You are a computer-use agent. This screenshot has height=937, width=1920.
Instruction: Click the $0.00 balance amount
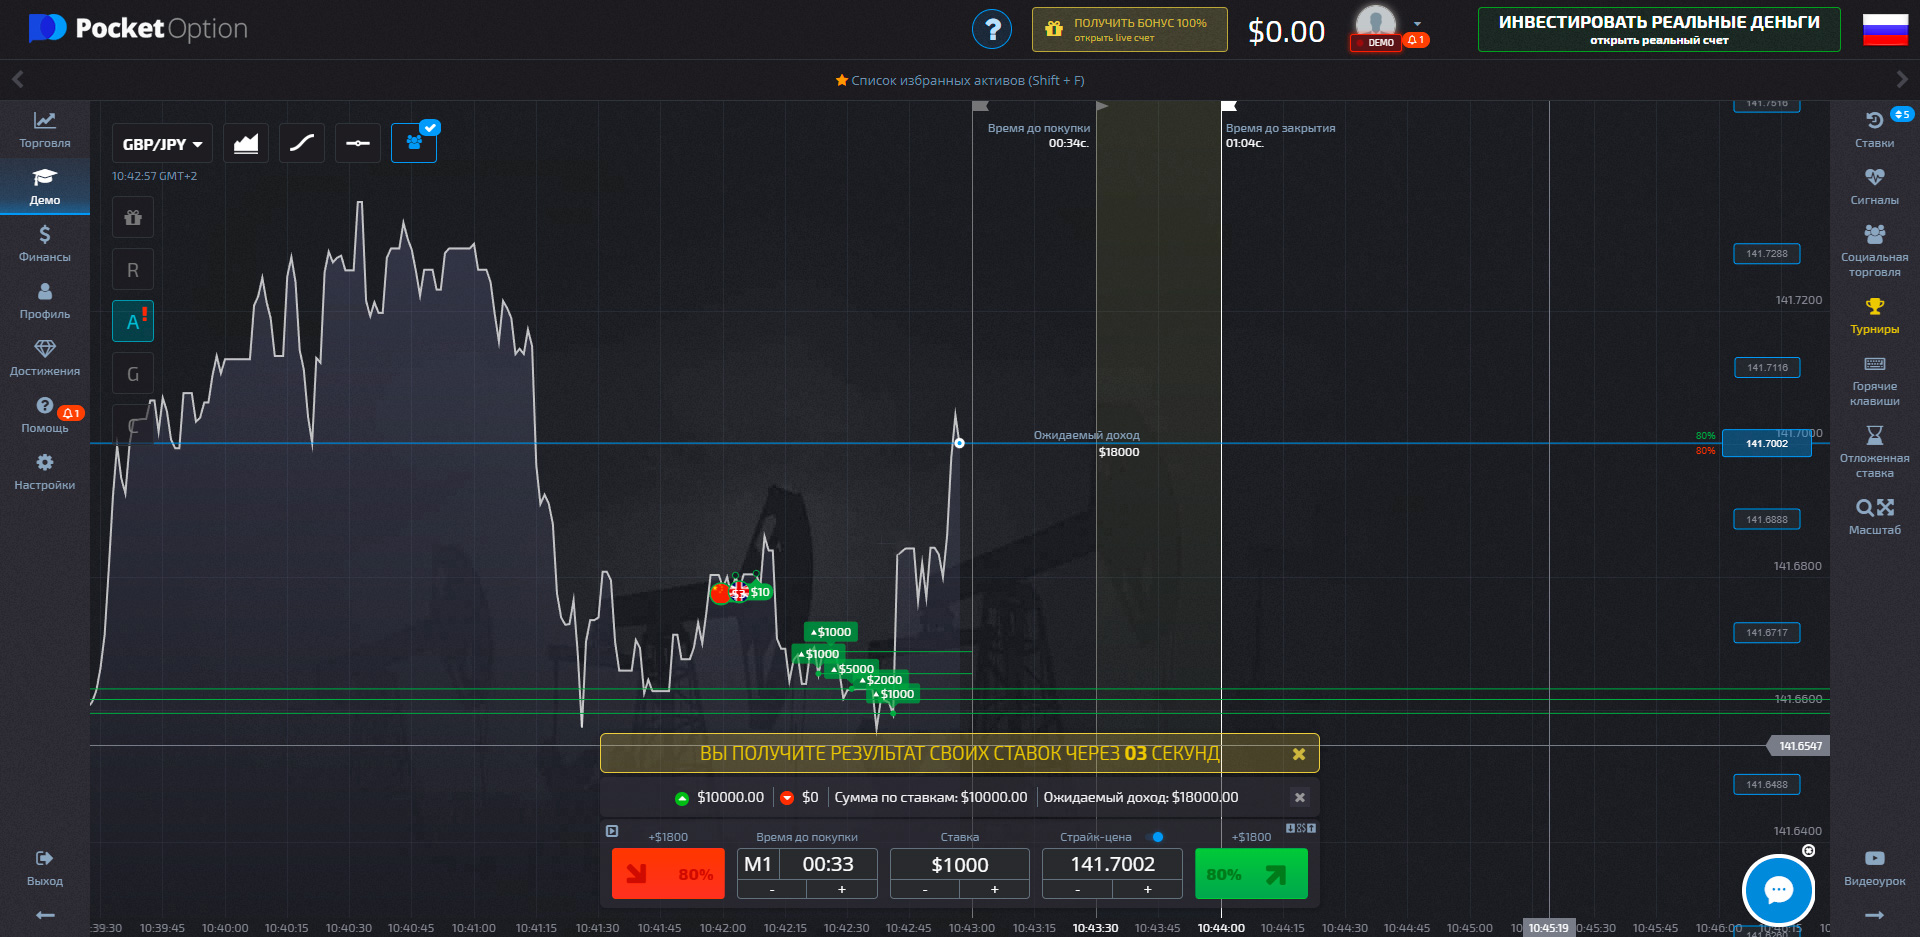click(1286, 31)
